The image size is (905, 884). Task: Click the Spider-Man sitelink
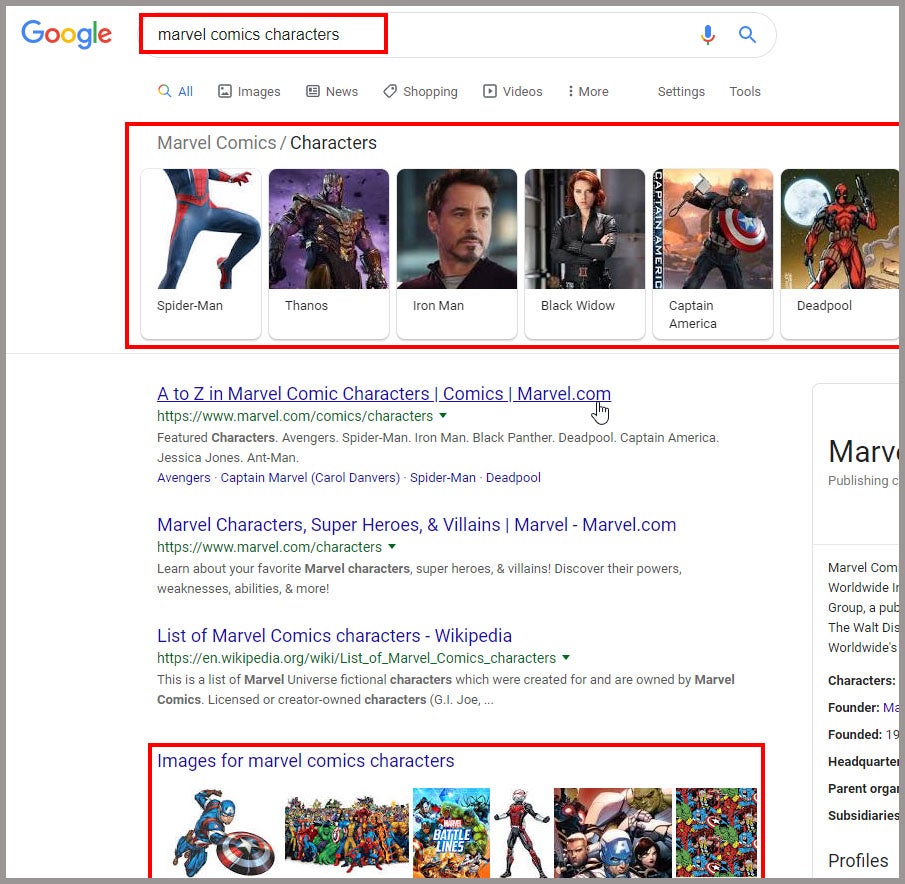point(443,477)
